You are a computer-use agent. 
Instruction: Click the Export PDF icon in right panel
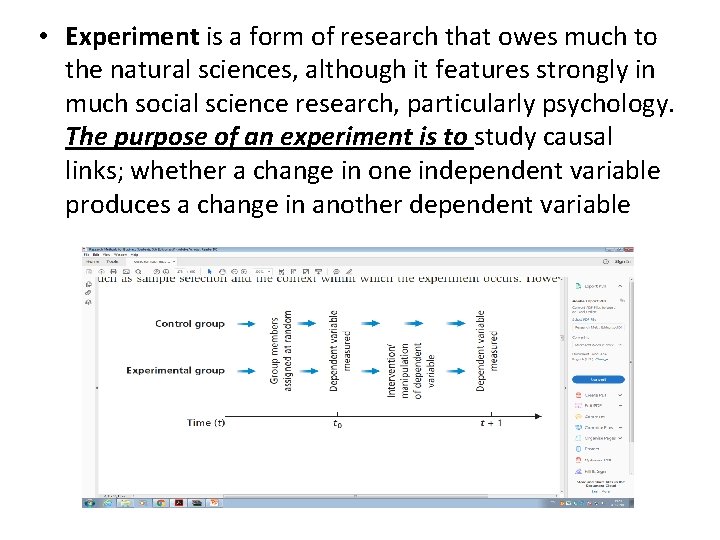point(578,286)
